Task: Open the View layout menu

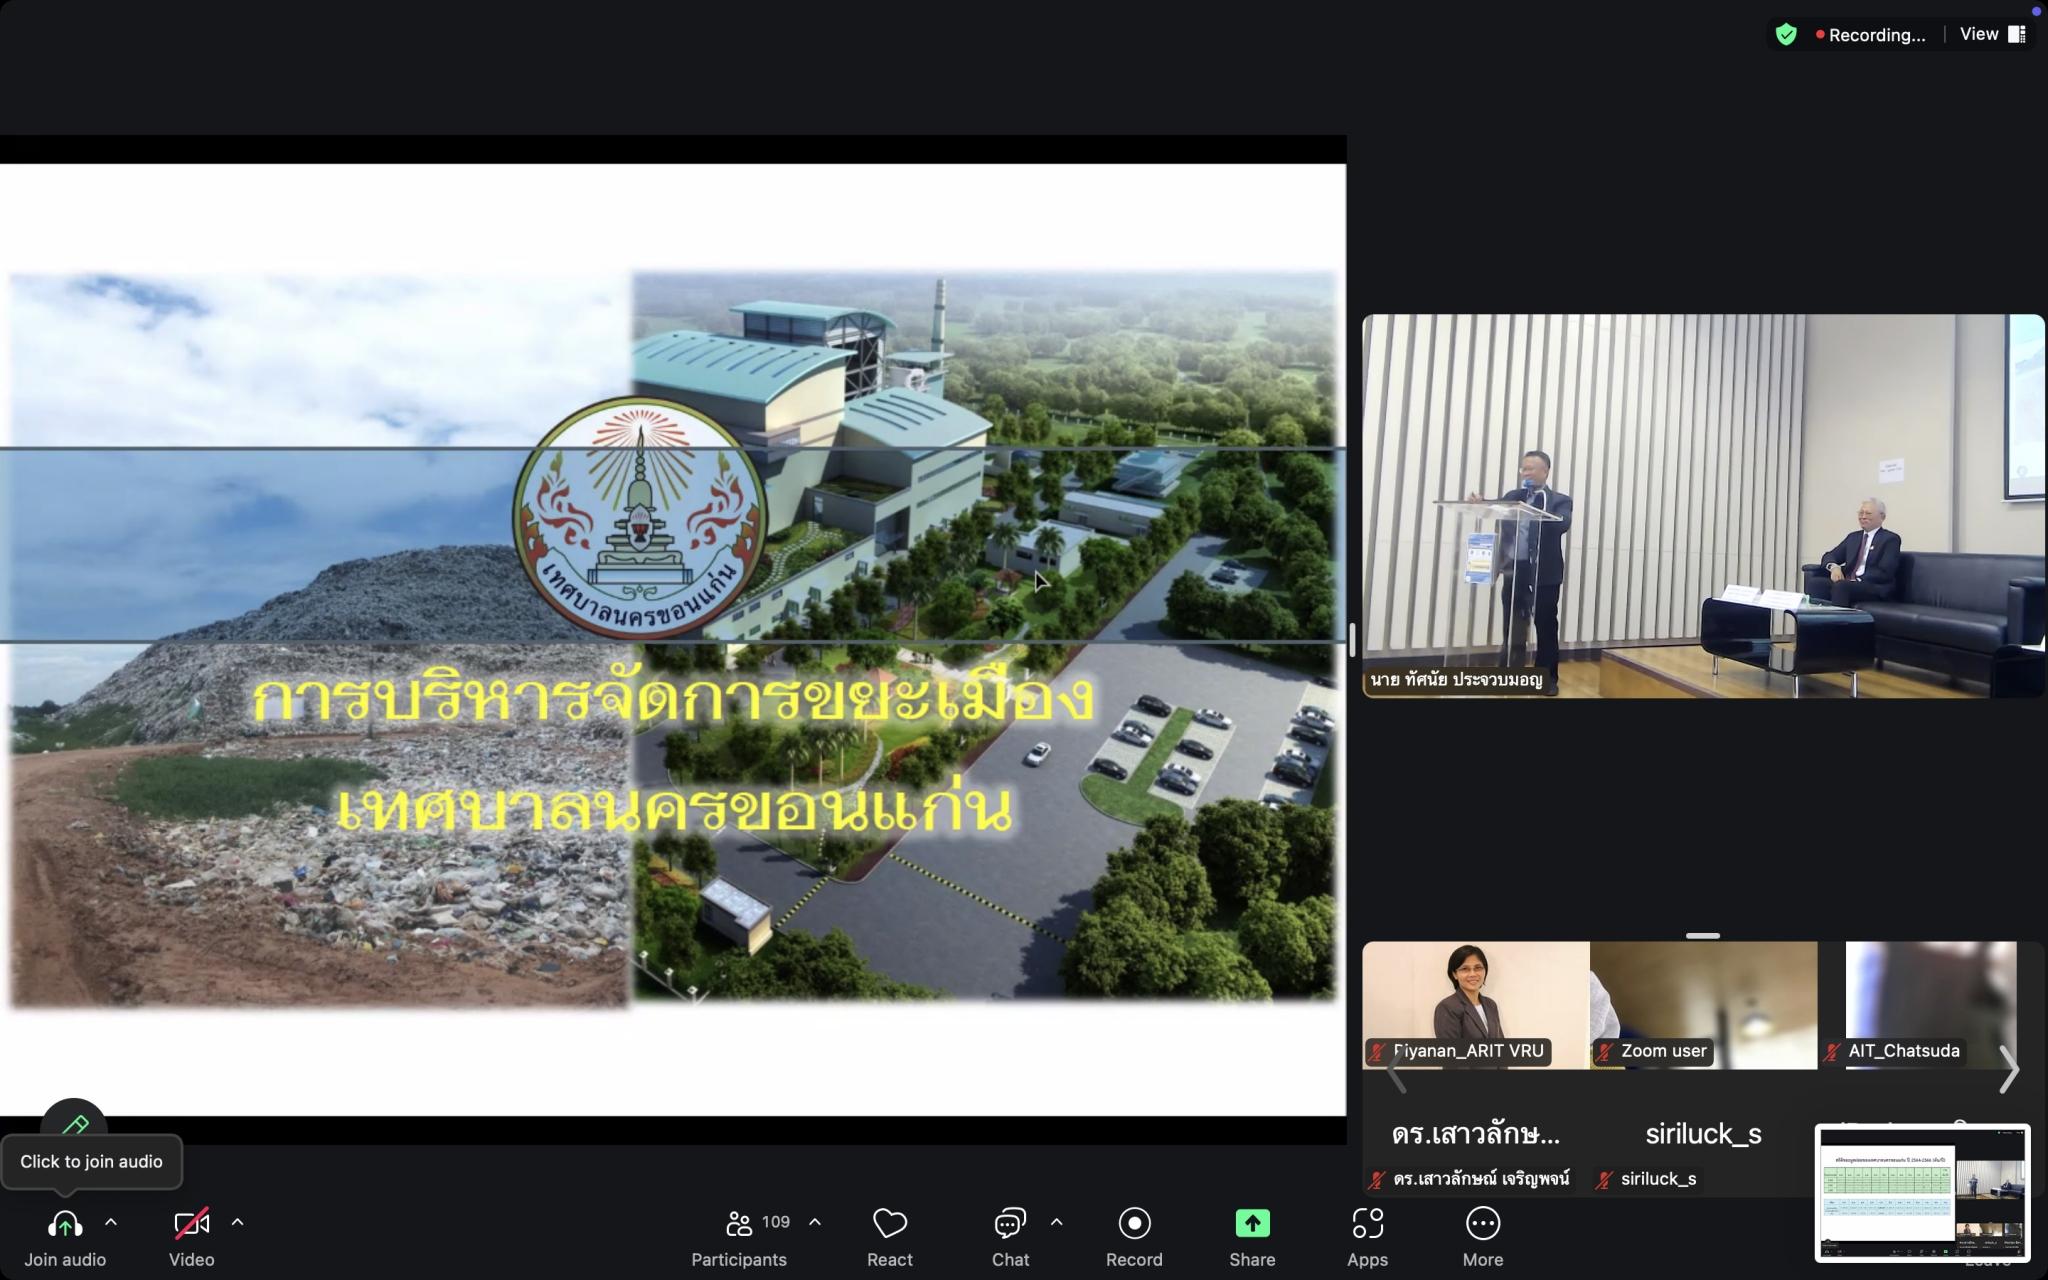Action: 1992,34
